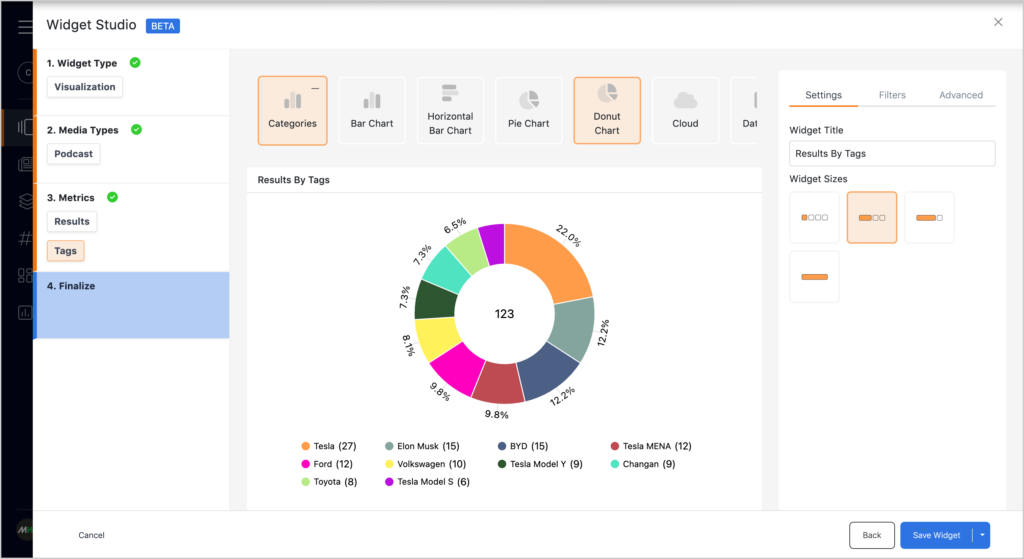
Task: Select the half width widget size
Action: click(872, 217)
